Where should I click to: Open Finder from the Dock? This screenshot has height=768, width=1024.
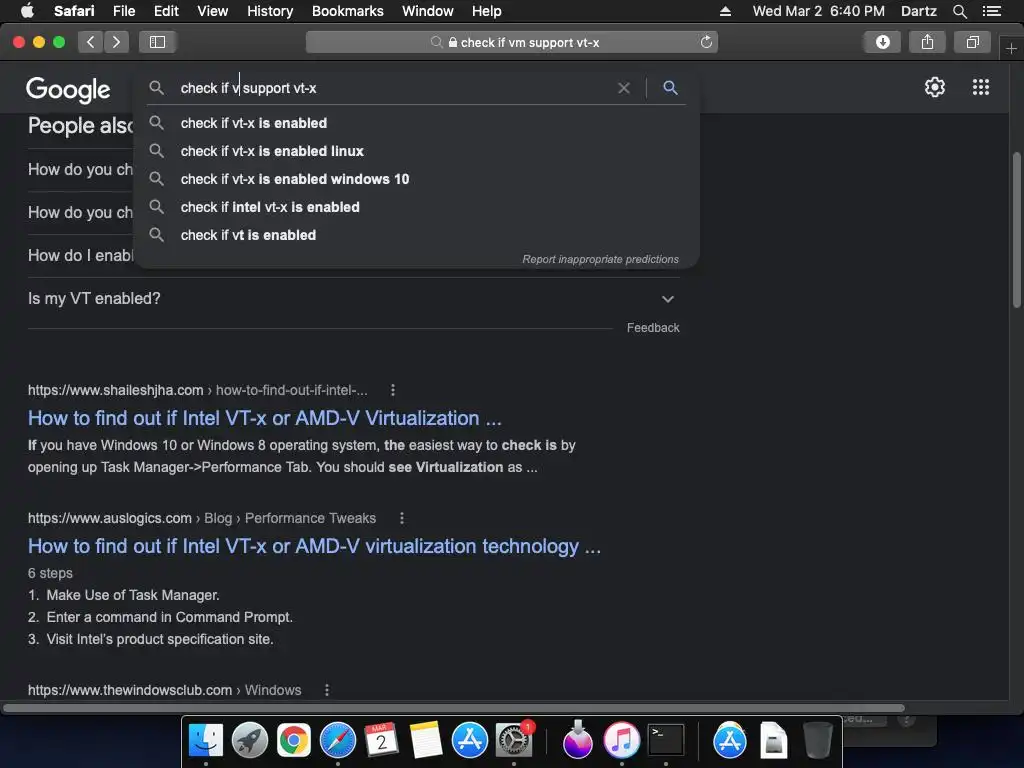point(206,741)
